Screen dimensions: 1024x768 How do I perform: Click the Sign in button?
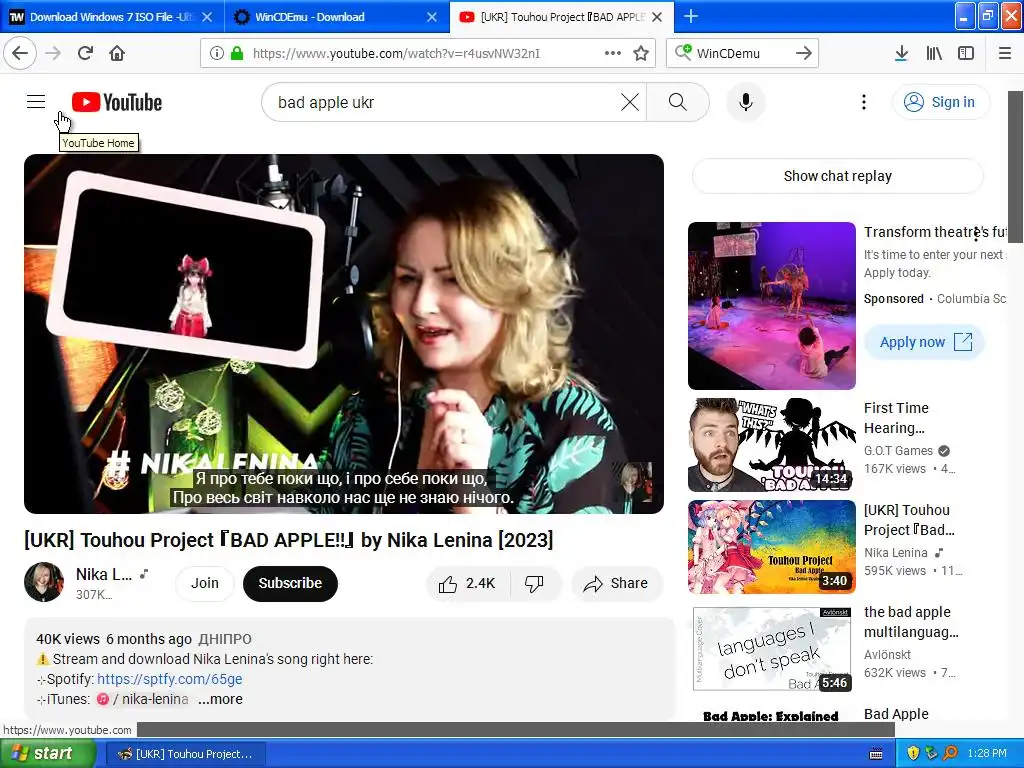coord(940,102)
